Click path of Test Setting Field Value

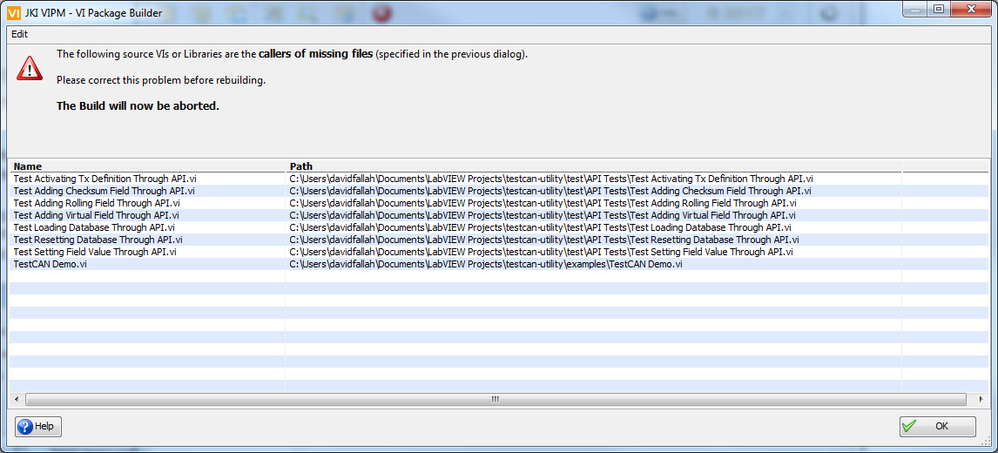541,251
